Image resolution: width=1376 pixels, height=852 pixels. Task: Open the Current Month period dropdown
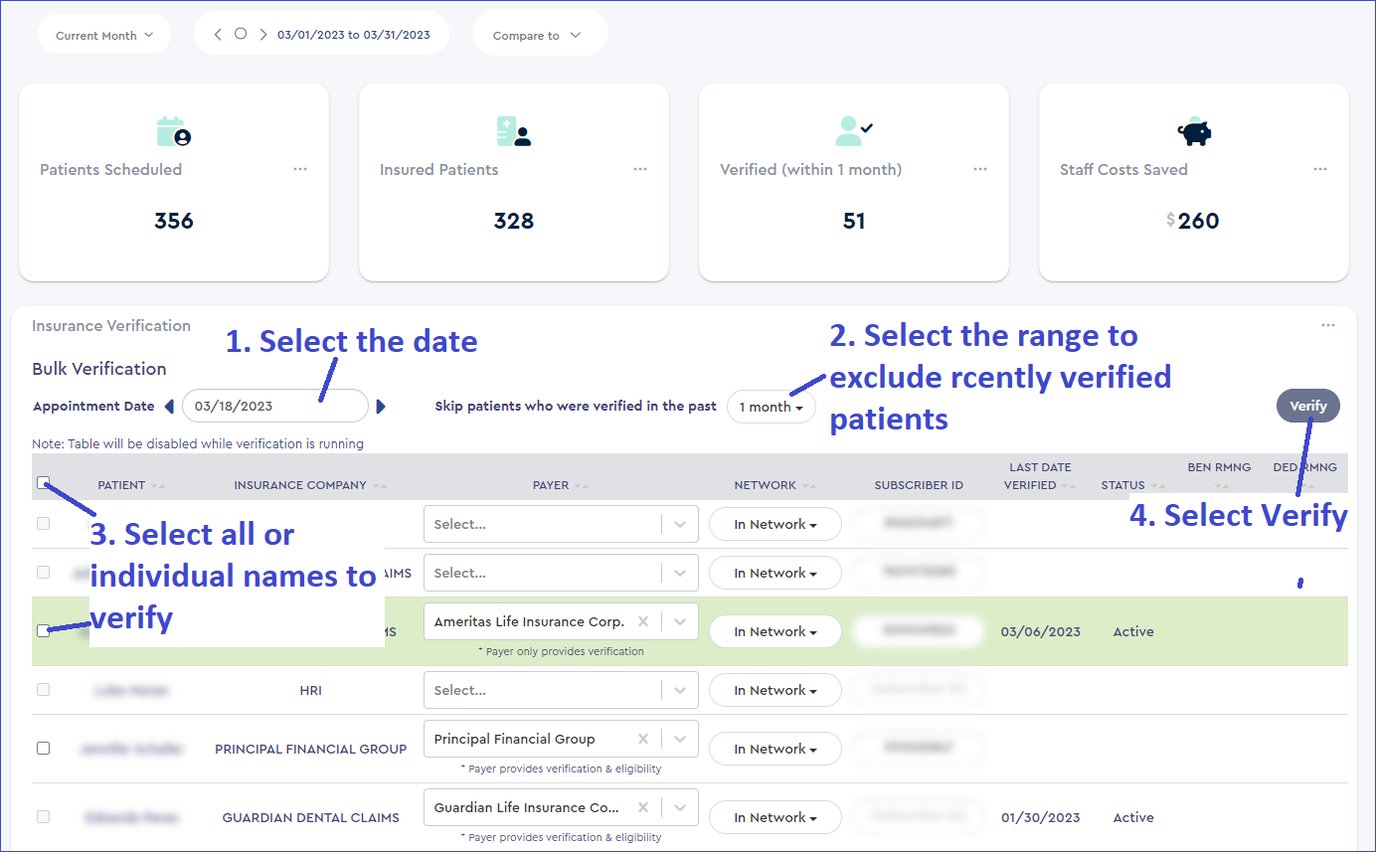(x=104, y=35)
